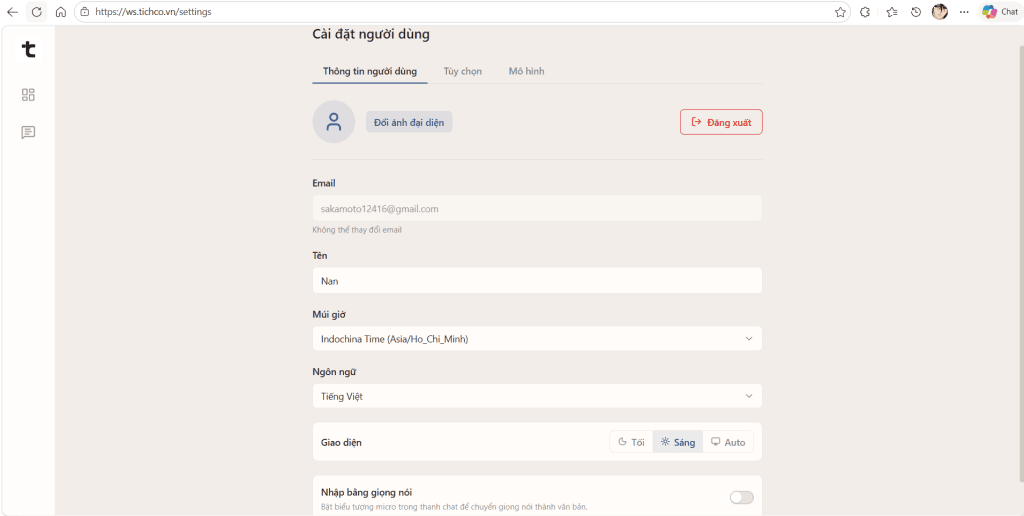Click the user avatar placeholder icon

tap(334, 121)
